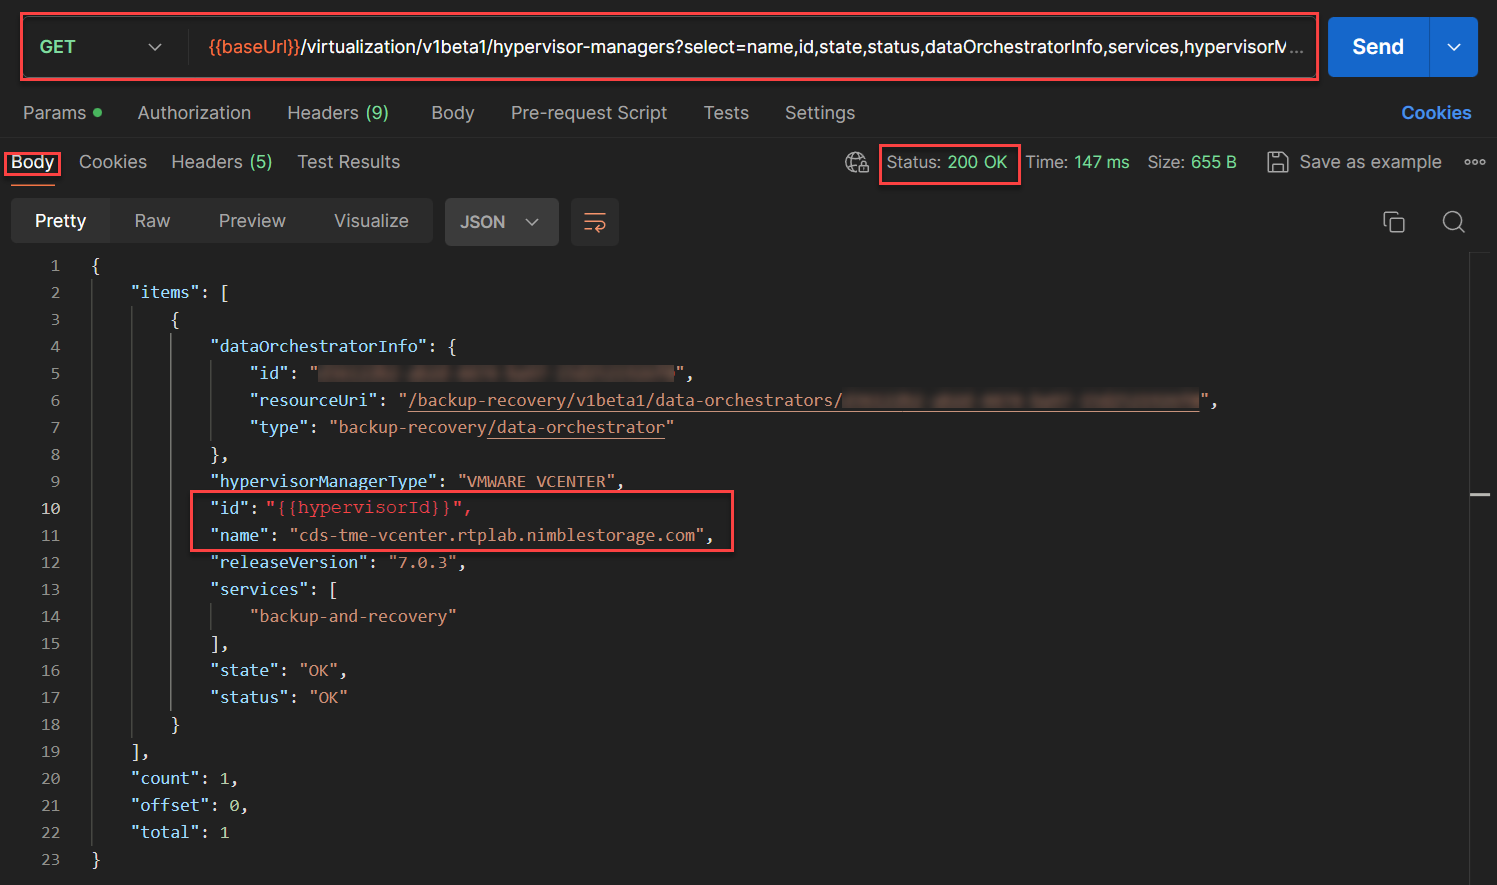Open the three-dot response options menu
Screen dimensions: 1497x885
tap(1475, 162)
